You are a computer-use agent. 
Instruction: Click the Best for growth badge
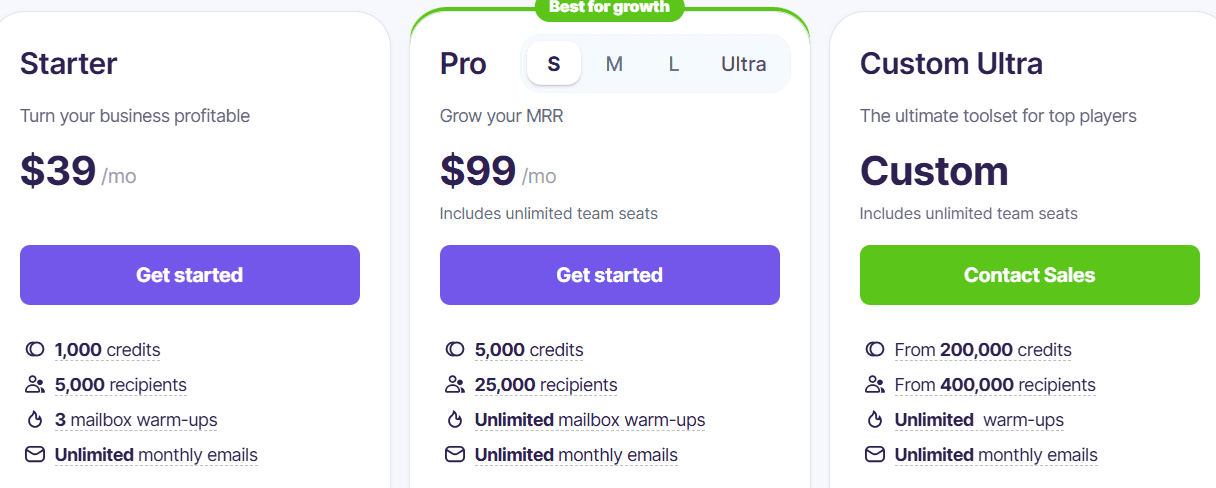(610, 7)
